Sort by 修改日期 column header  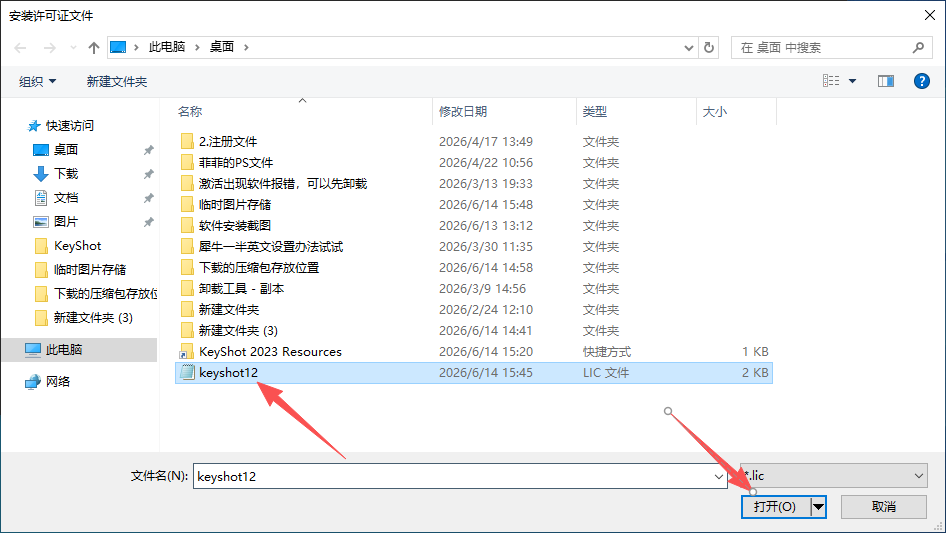(463, 112)
